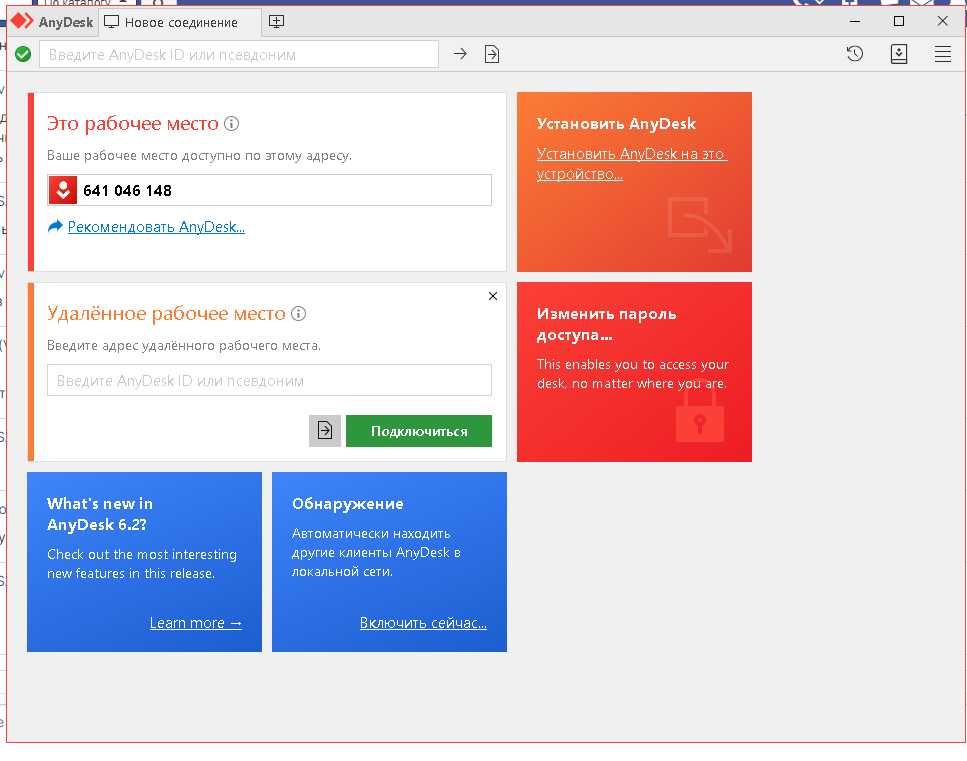The image size is (967, 761).
Task: Click the file transfer icon in toolbar
Action: (492, 54)
